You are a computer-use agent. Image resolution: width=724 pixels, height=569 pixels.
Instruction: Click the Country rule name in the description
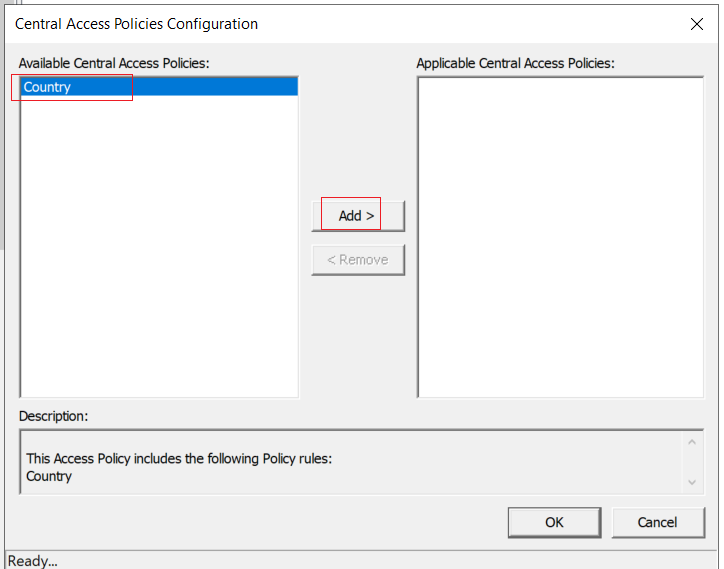(48, 476)
